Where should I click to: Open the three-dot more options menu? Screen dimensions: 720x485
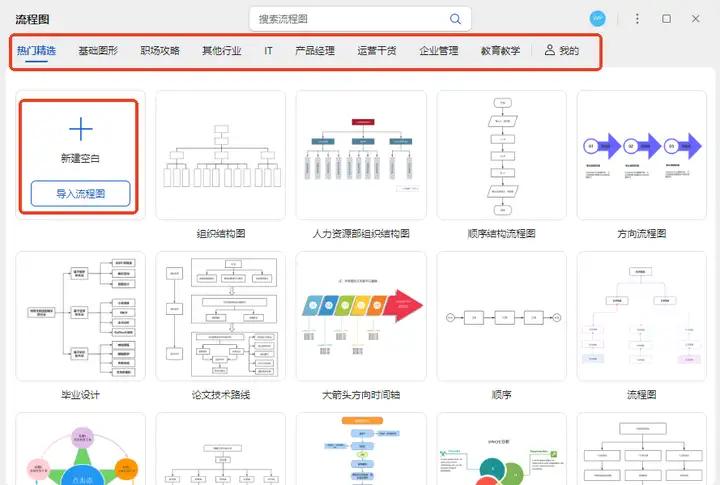click(637, 19)
